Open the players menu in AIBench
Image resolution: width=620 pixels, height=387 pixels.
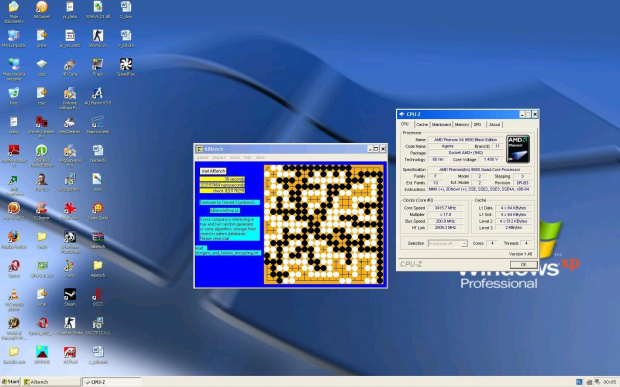pos(219,157)
